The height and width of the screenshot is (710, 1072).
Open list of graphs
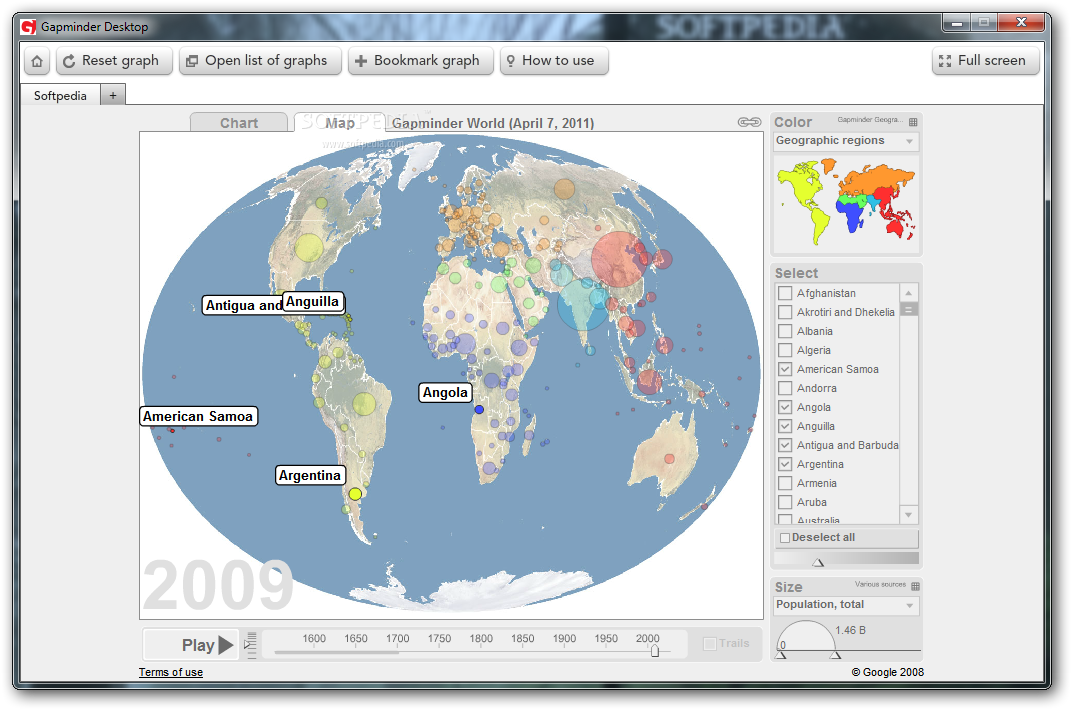point(260,61)
